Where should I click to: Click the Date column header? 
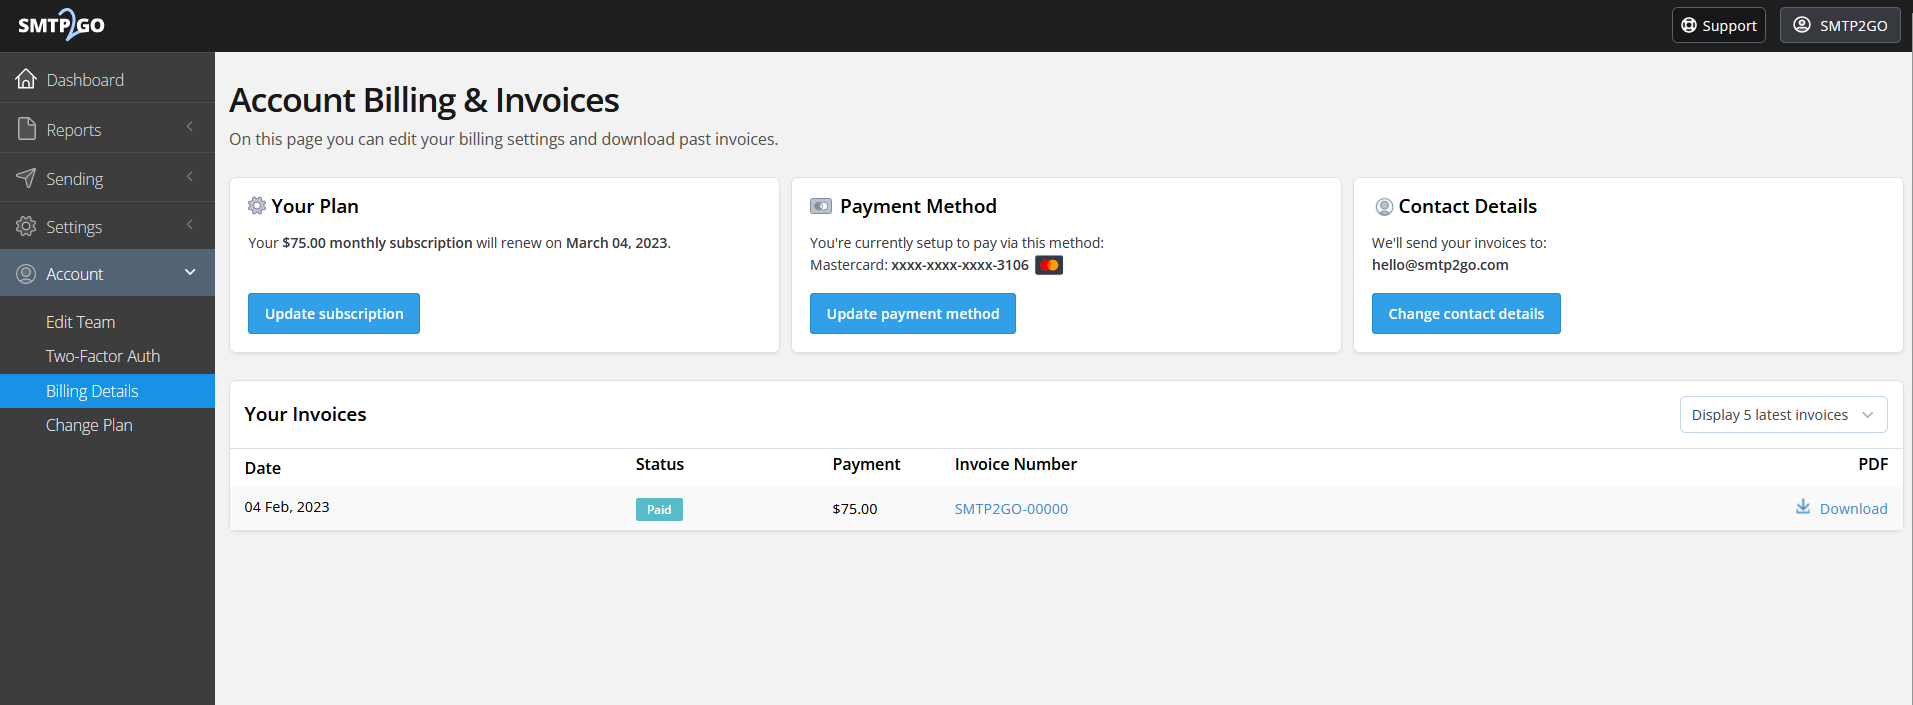(x=263, y=468)
